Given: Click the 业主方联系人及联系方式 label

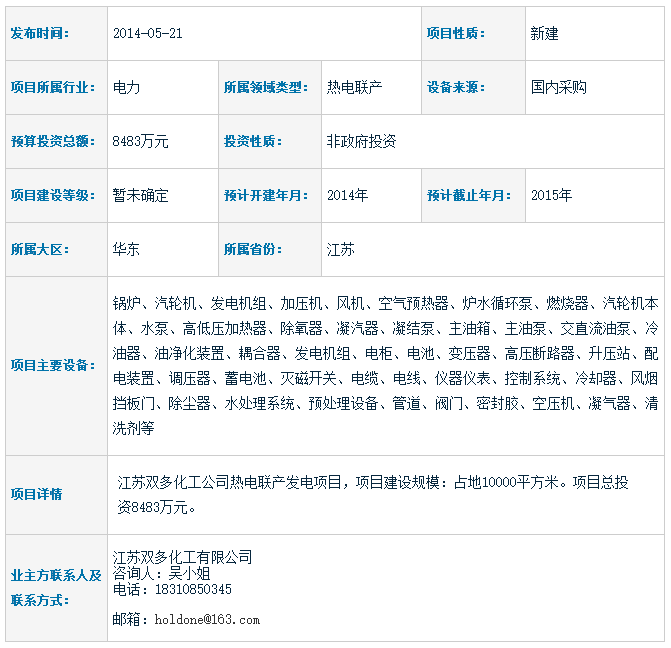Looking at the screenshot, I should 56,588.
